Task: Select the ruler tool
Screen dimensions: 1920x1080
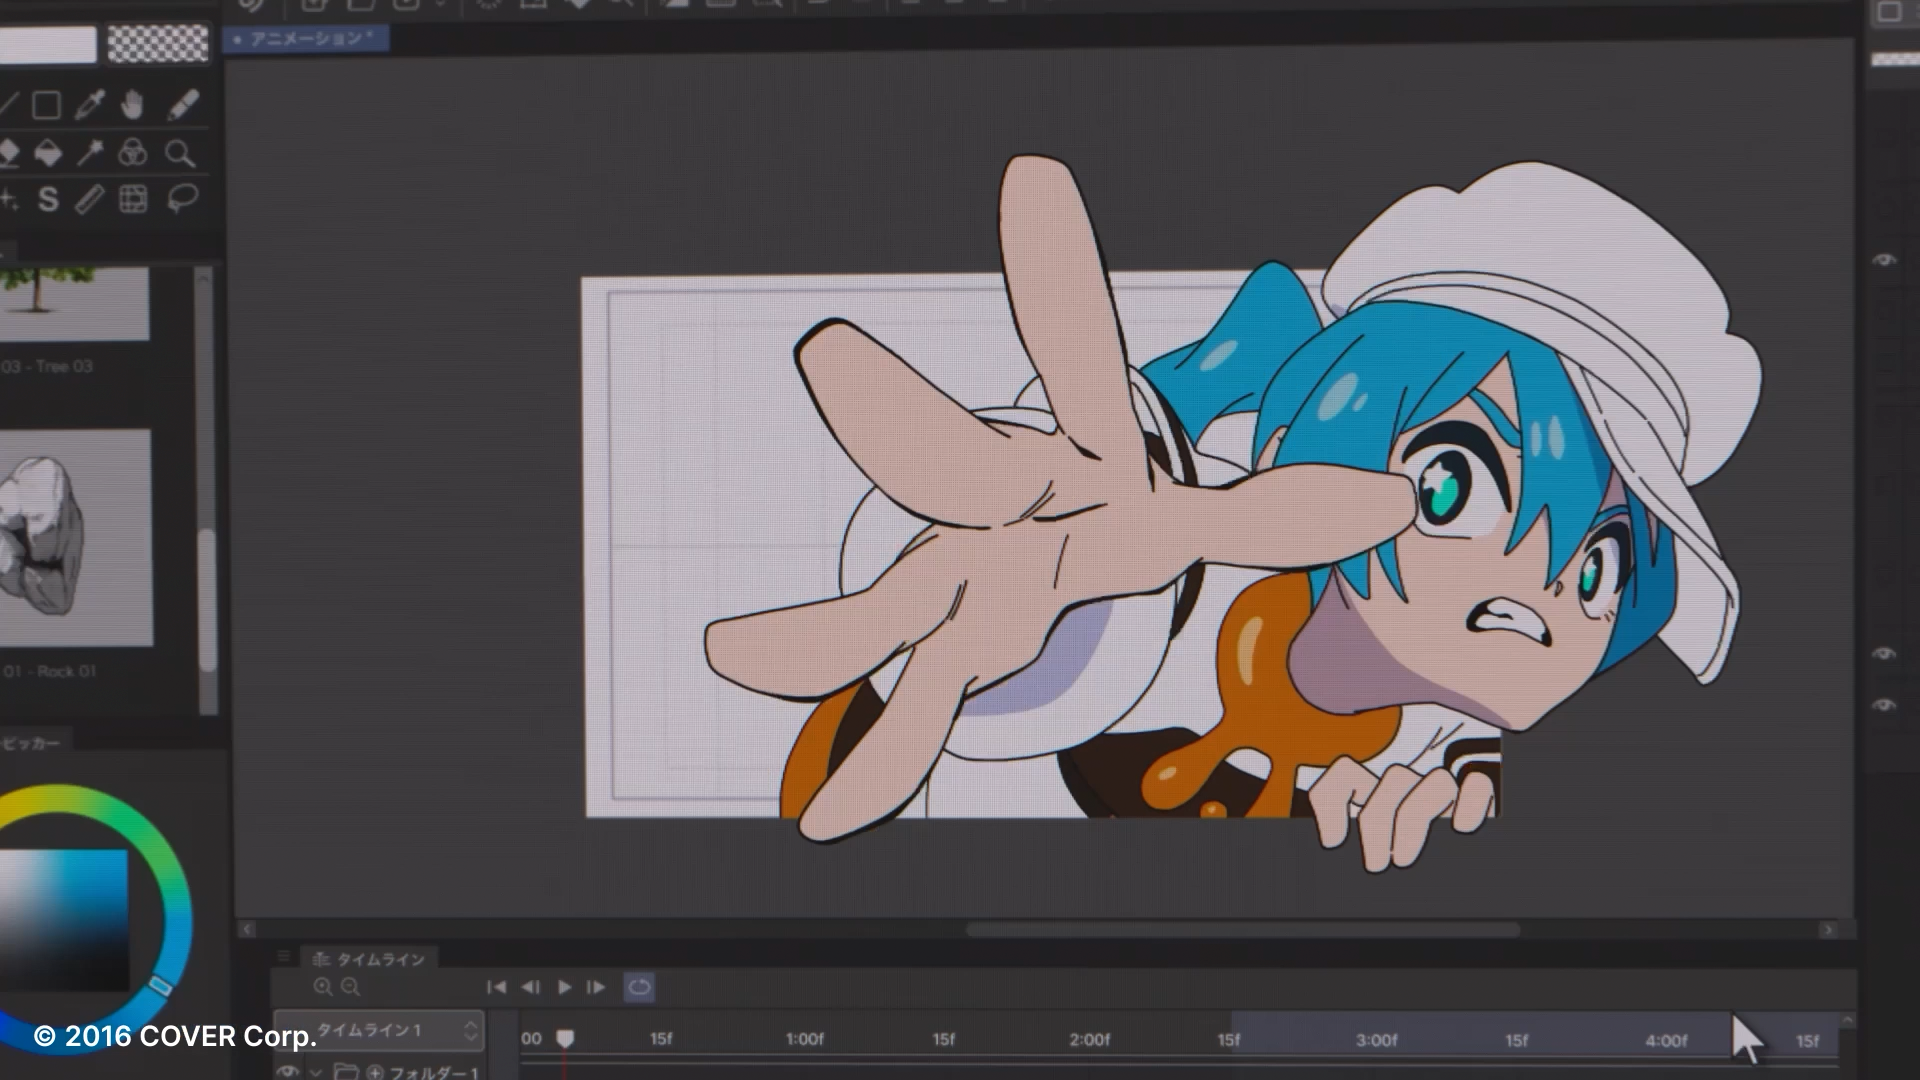Action: (x=89, y=199)
